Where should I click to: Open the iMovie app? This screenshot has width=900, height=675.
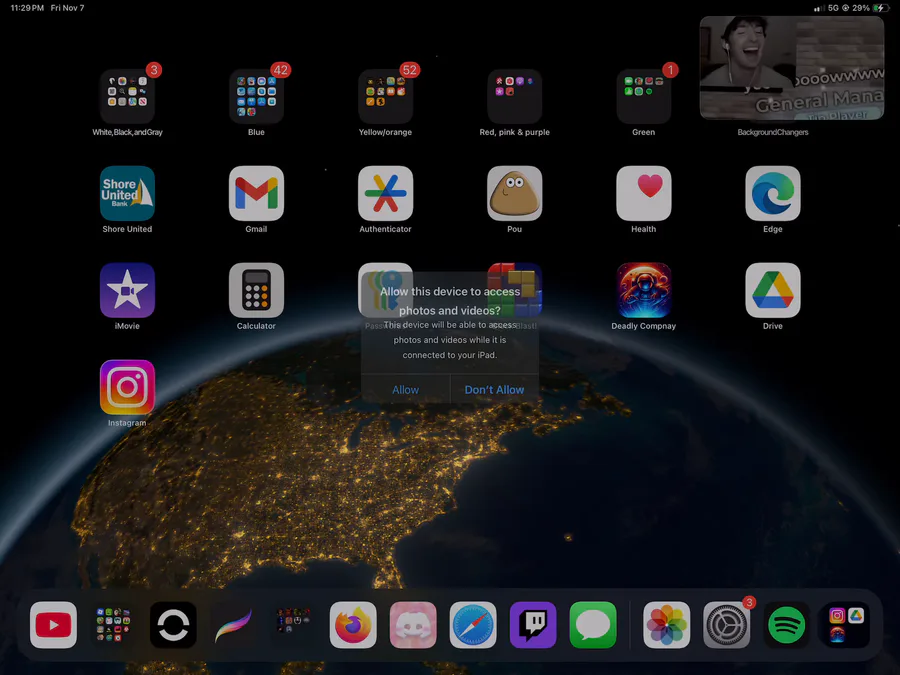click(127, 290)
